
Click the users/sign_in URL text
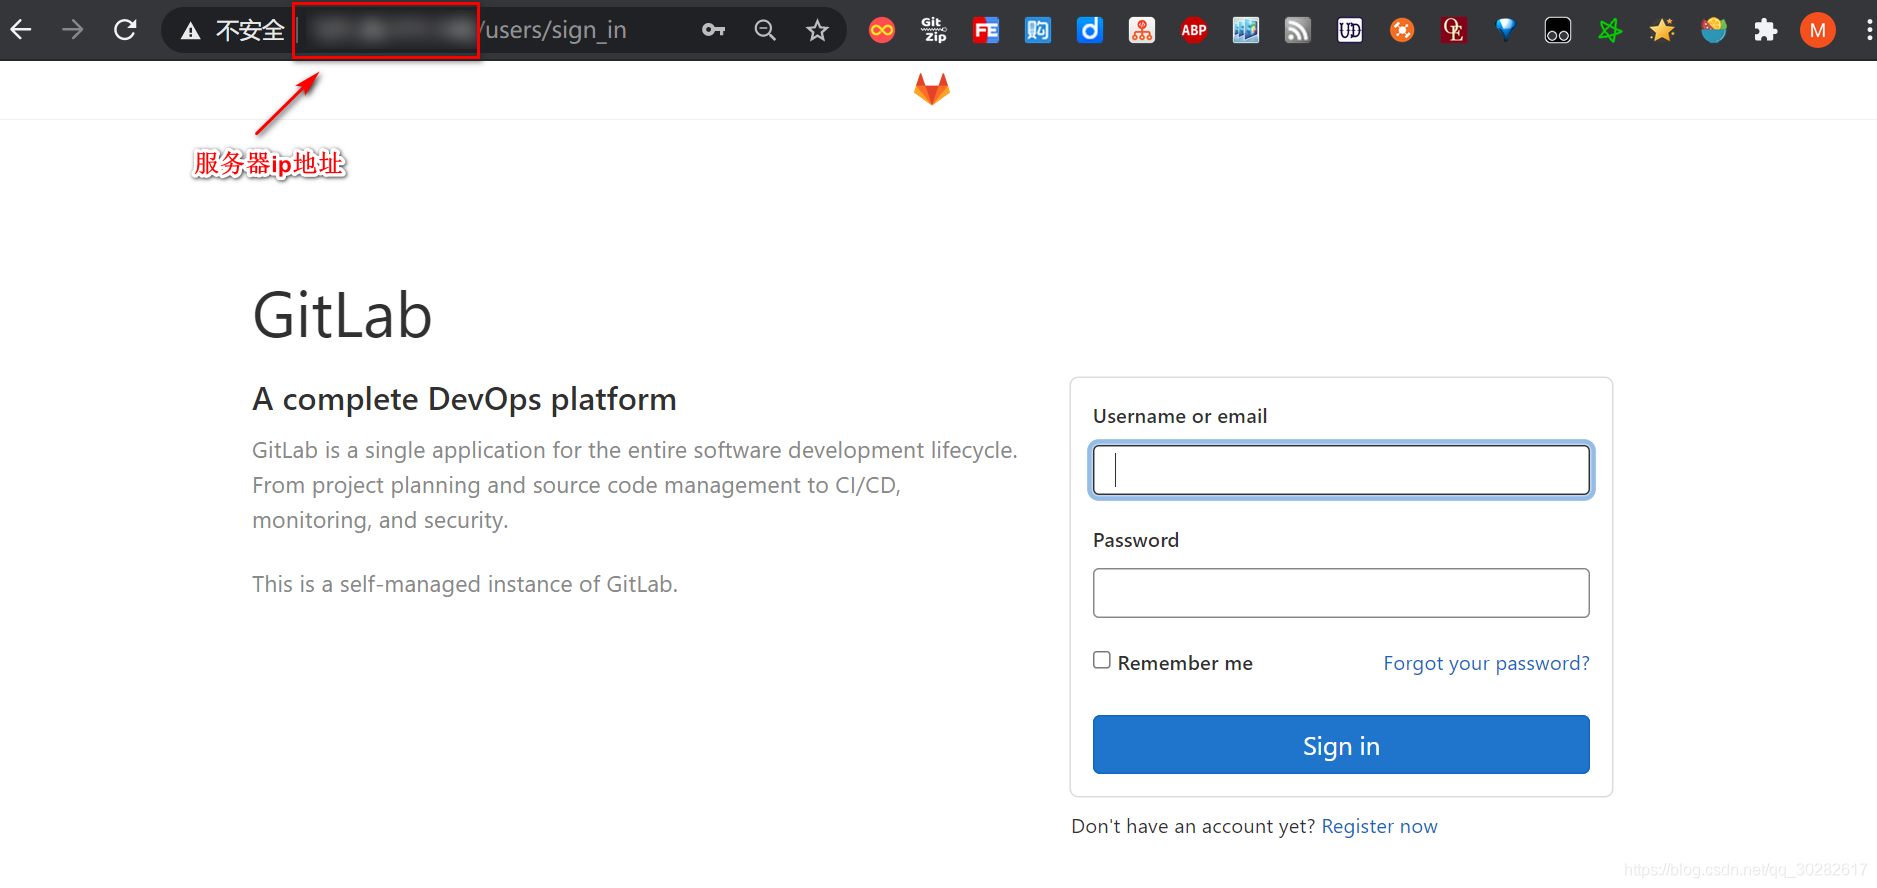click(x=553, y=30)
